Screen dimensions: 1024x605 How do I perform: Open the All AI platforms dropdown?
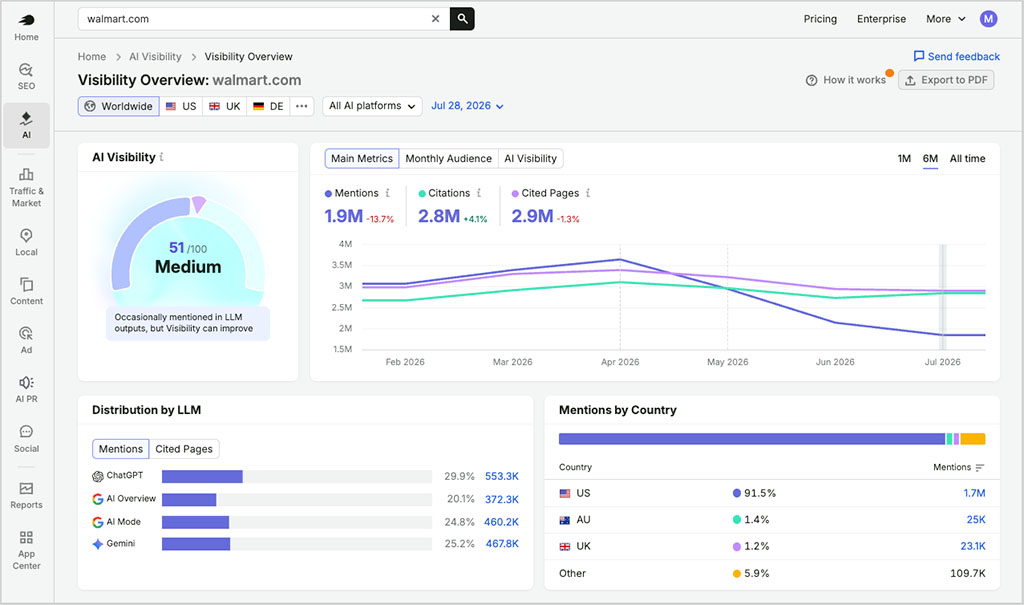[x=372, y=106]
